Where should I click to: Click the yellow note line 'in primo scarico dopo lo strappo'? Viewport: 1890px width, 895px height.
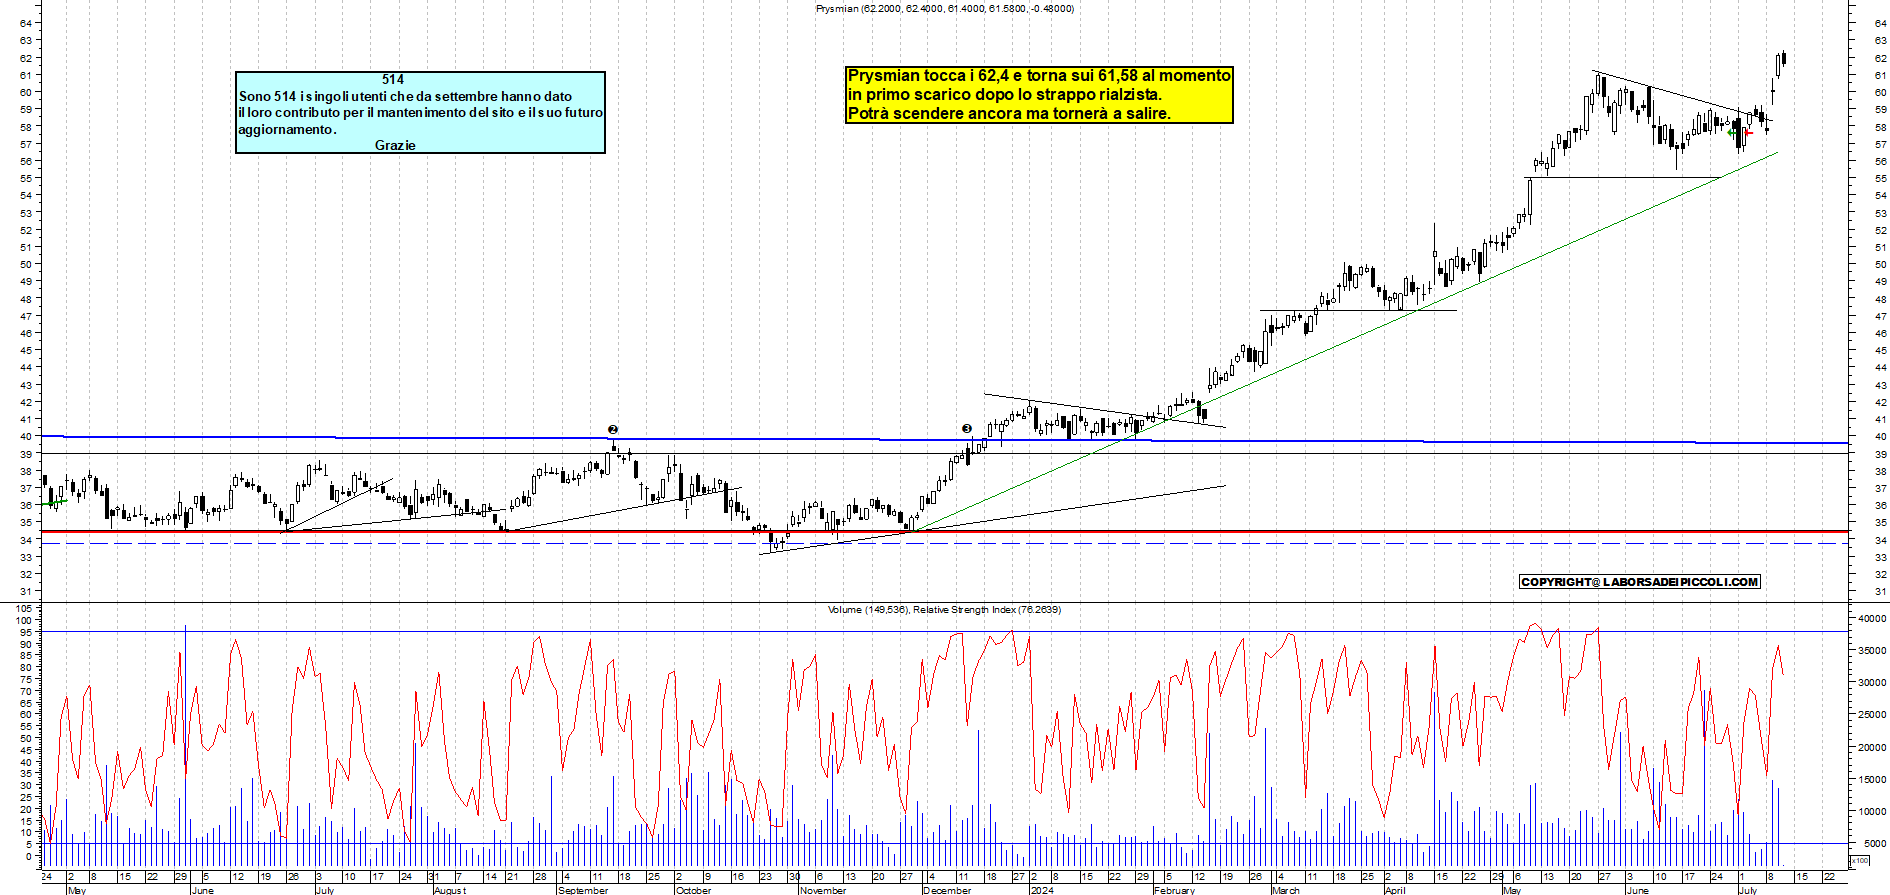pyautogui.click(x=1005, y=94)
